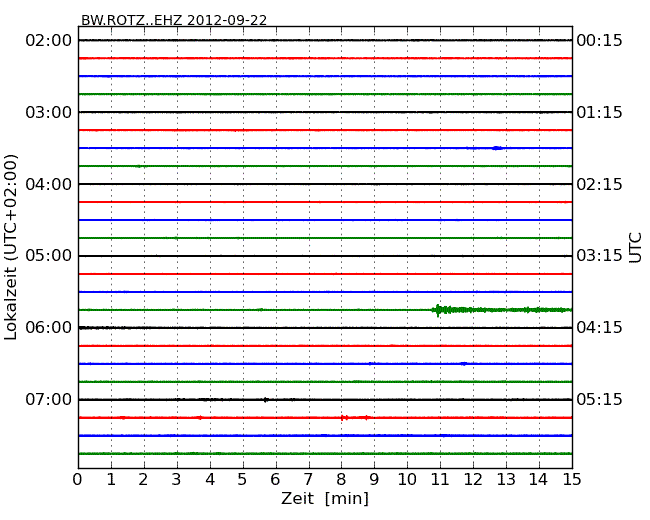Select the 03:00 local time label
The height and width of the screenshot is (520, 650).
point(49,112)
